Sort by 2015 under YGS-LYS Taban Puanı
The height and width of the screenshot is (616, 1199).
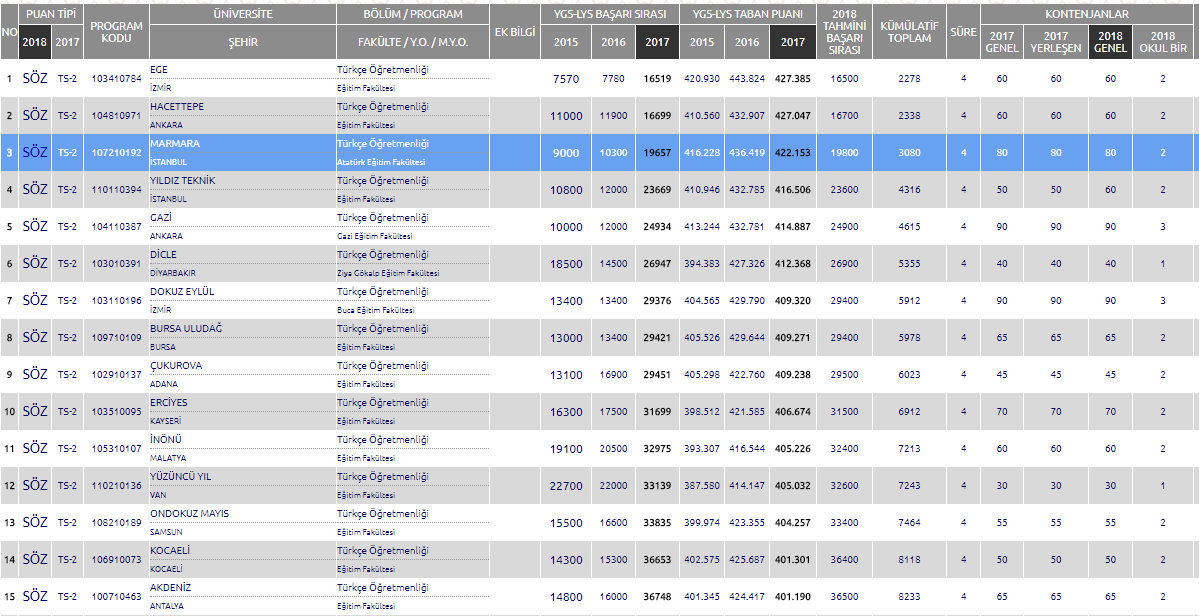[701, 42]
